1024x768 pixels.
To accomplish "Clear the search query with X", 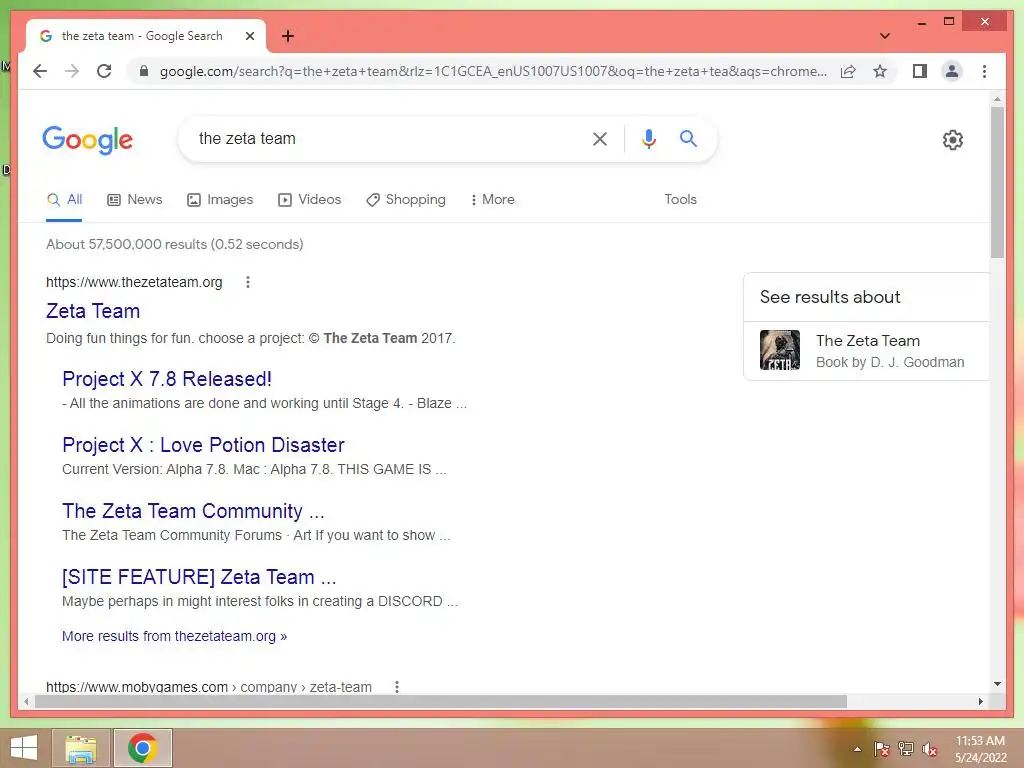I will (x=600, y=138).
